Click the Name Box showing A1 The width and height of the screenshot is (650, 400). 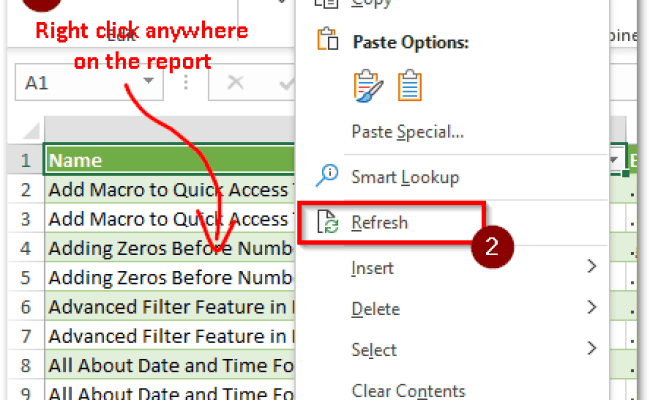(x=89, y=82)
